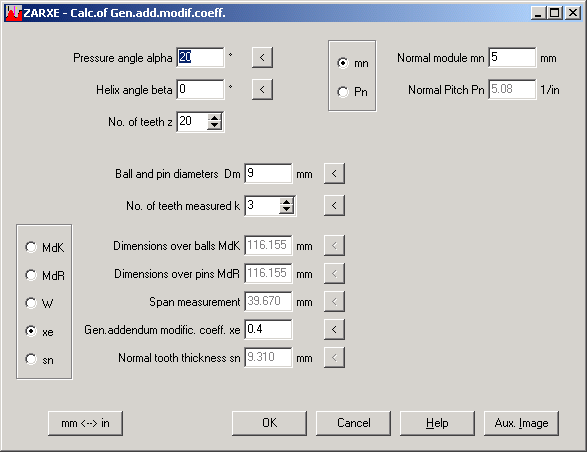587x452 pixels.
Task: Toggle units with mm <--> in button
Action: 85,423
